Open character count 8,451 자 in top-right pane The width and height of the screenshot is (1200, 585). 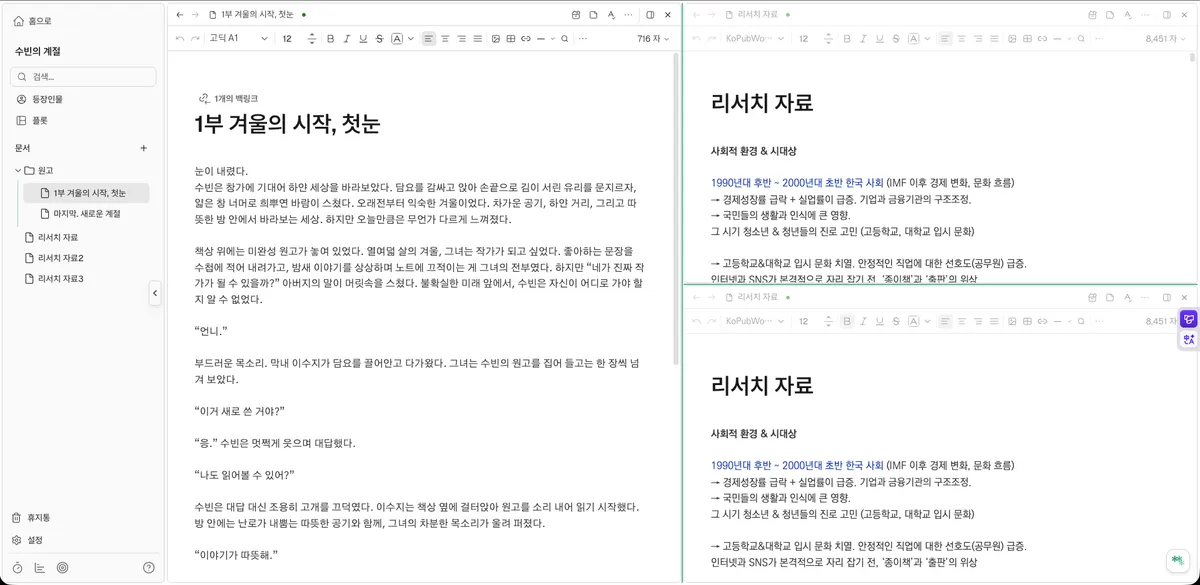point(1167,39)
